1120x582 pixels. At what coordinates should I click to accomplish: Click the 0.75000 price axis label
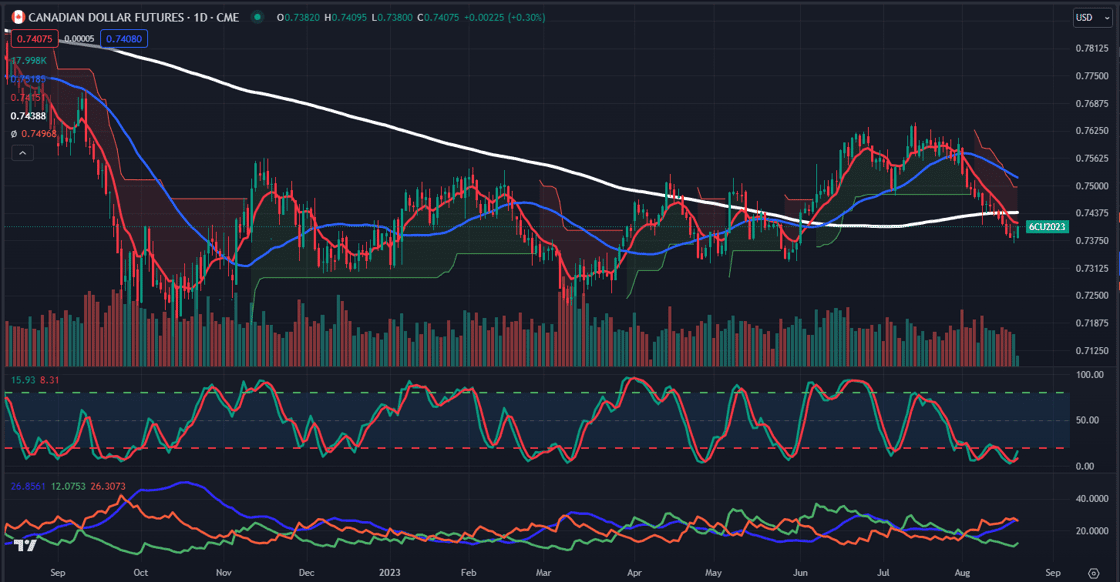(x=1092, y=186)
